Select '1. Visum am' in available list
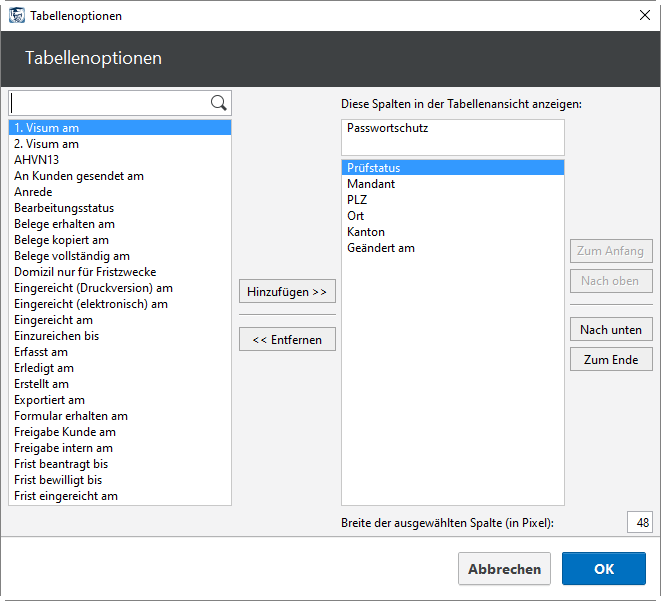Image resolution: width=661 pixels, height=601 pixels. (120, 128)
